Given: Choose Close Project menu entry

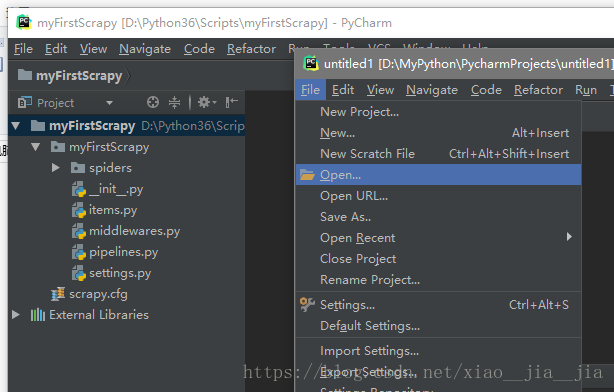Looking at the screenshot, I should (438, 259).
